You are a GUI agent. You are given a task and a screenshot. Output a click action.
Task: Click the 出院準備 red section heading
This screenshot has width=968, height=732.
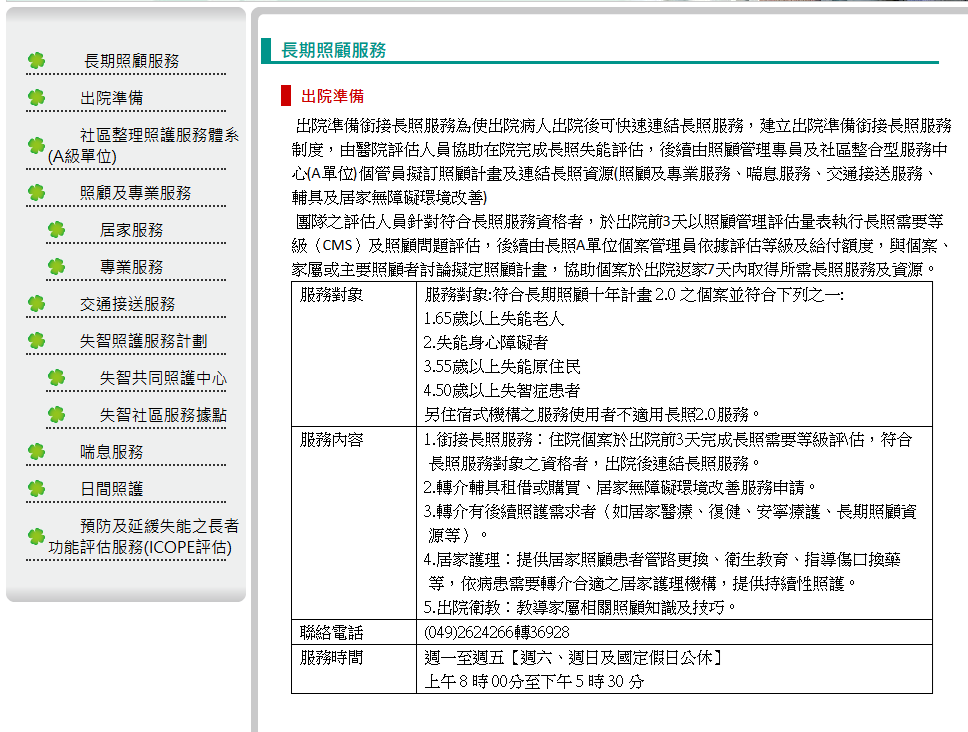point(332,96)
